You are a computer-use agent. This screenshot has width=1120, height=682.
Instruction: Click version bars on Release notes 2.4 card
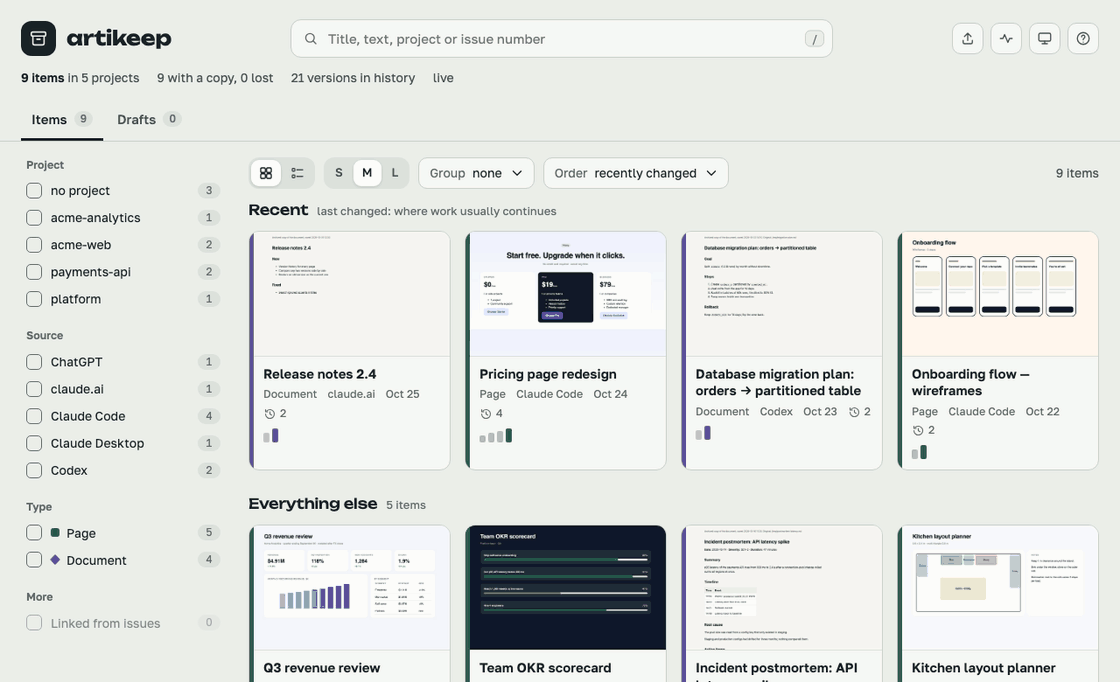(x=271, y=436)
